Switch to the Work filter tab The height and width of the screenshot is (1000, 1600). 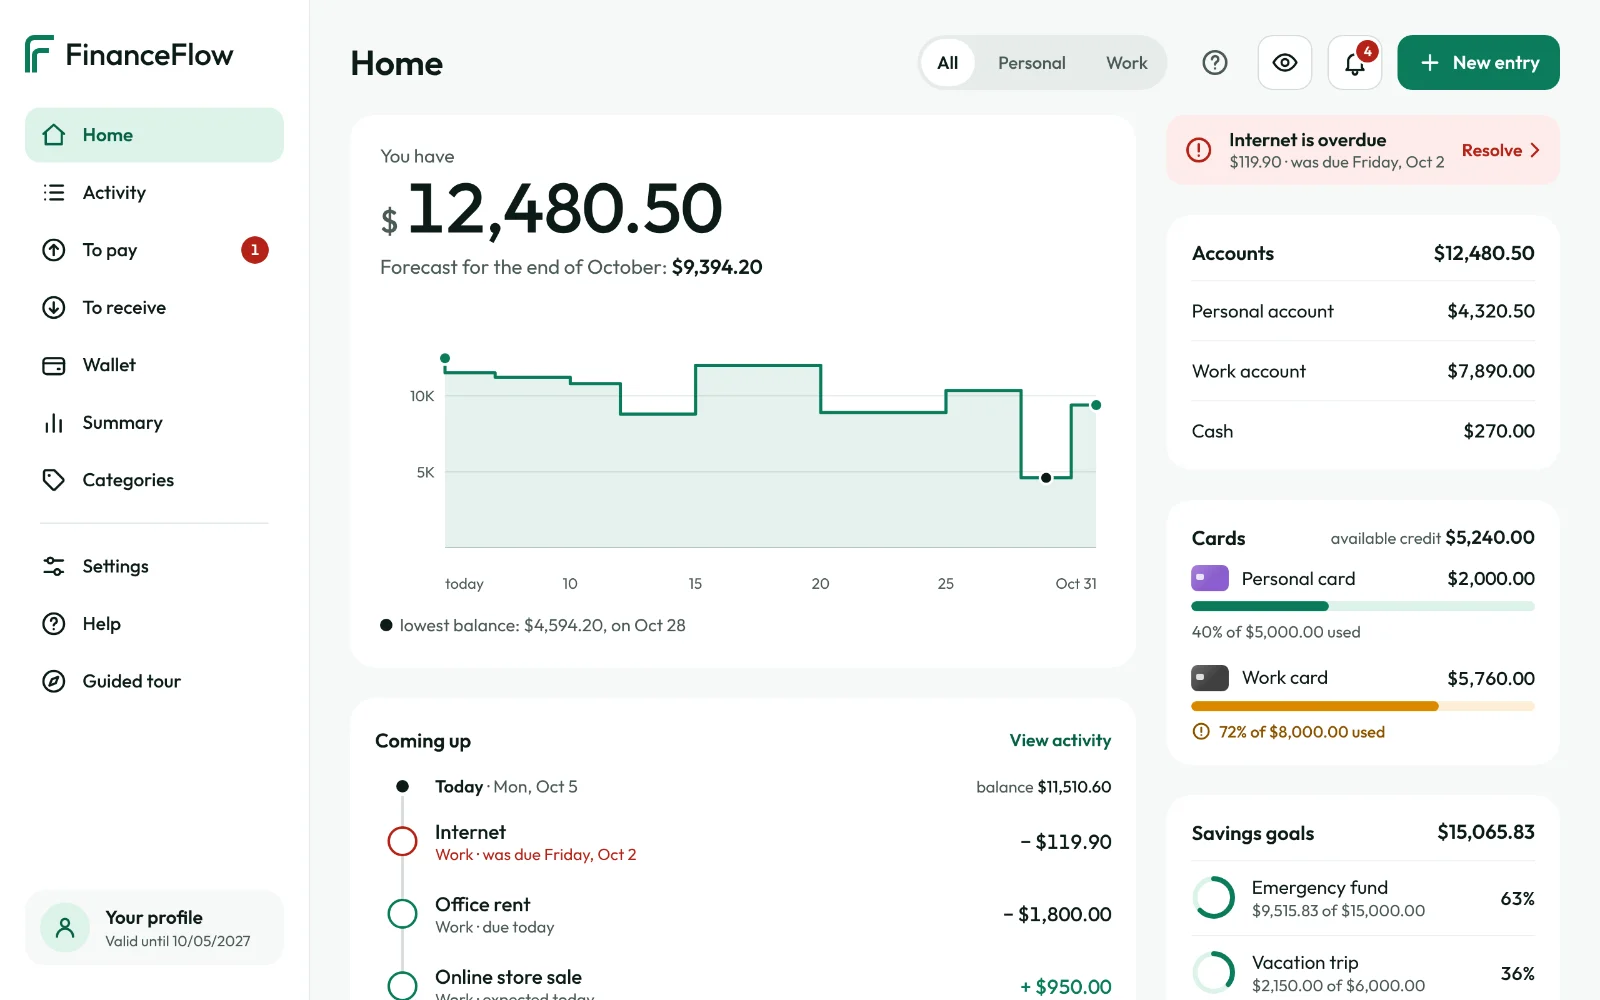(x=1127, y=63)
